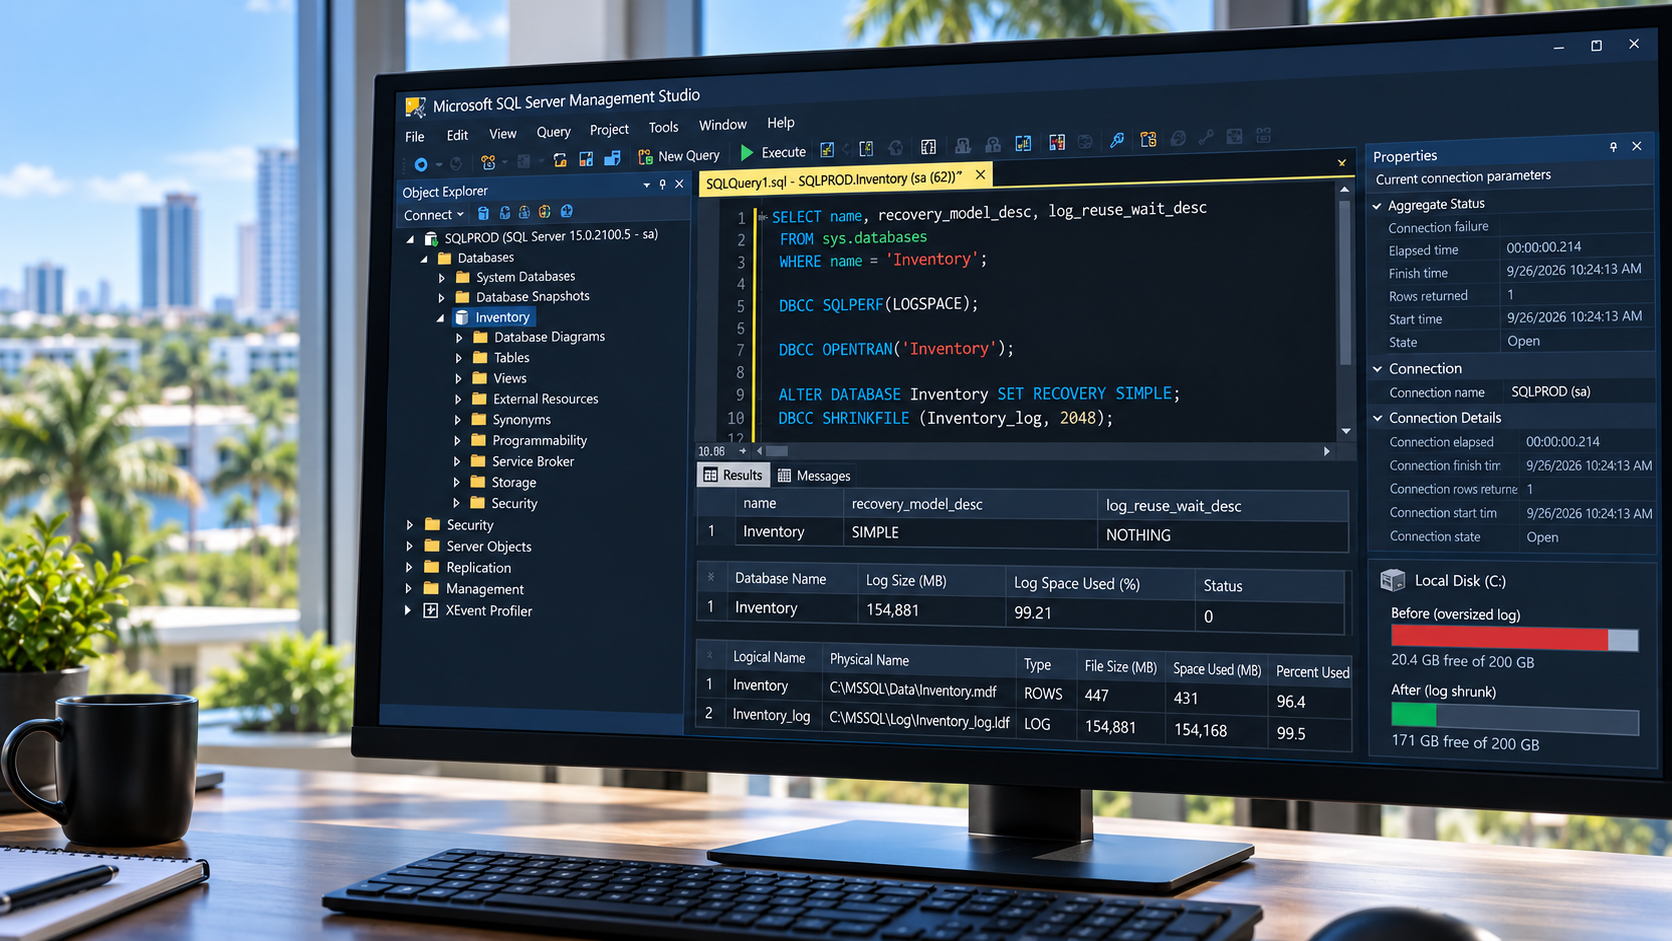Click the New Query toolbar button
Screen dimensions: 1672x941
[x=679, y=156]
